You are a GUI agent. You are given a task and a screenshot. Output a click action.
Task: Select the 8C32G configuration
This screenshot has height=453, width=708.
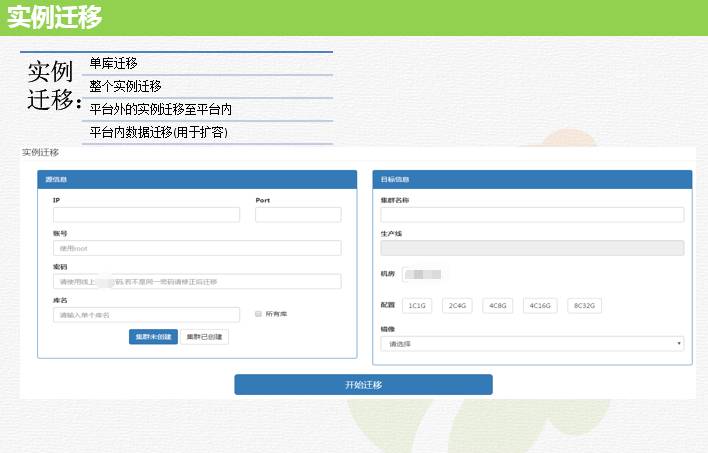[x=584, y=306]
